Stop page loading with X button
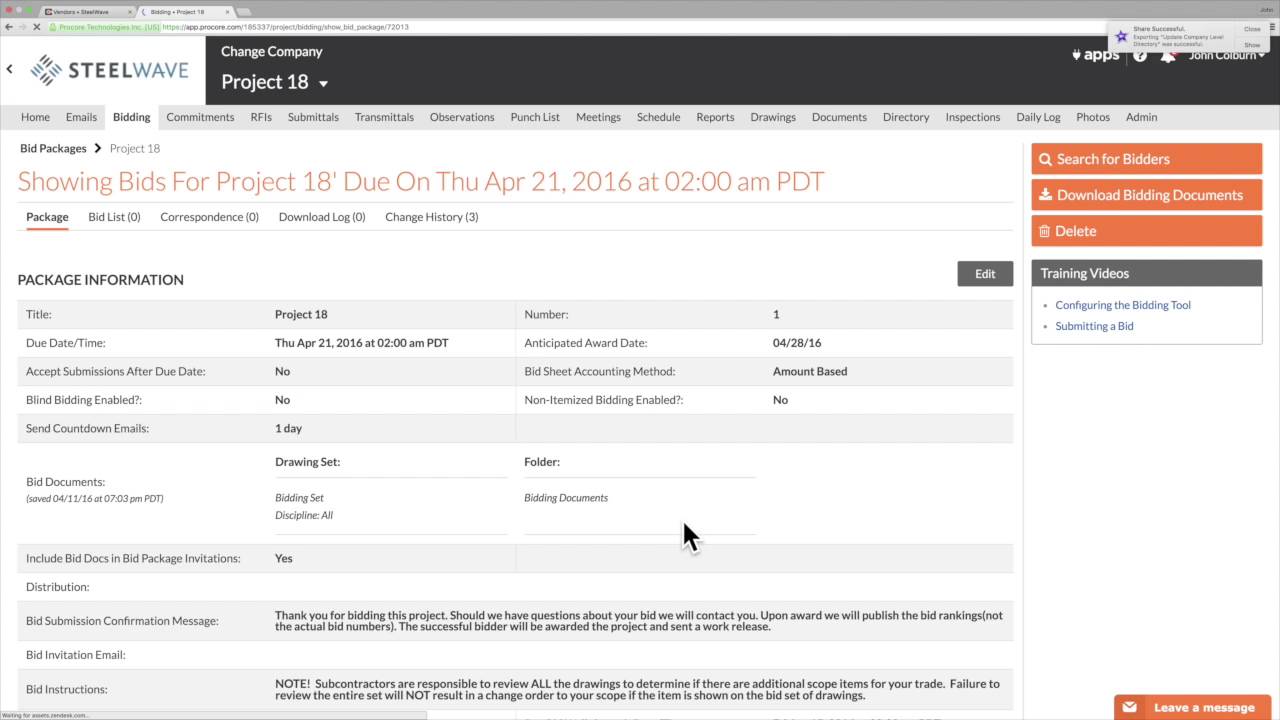 [x=37, y=27]
